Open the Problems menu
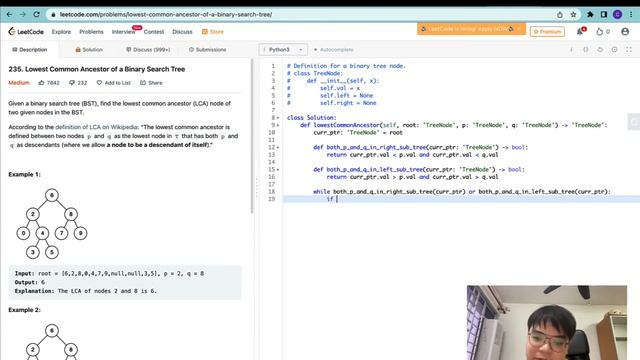 (x=91, y=31)
